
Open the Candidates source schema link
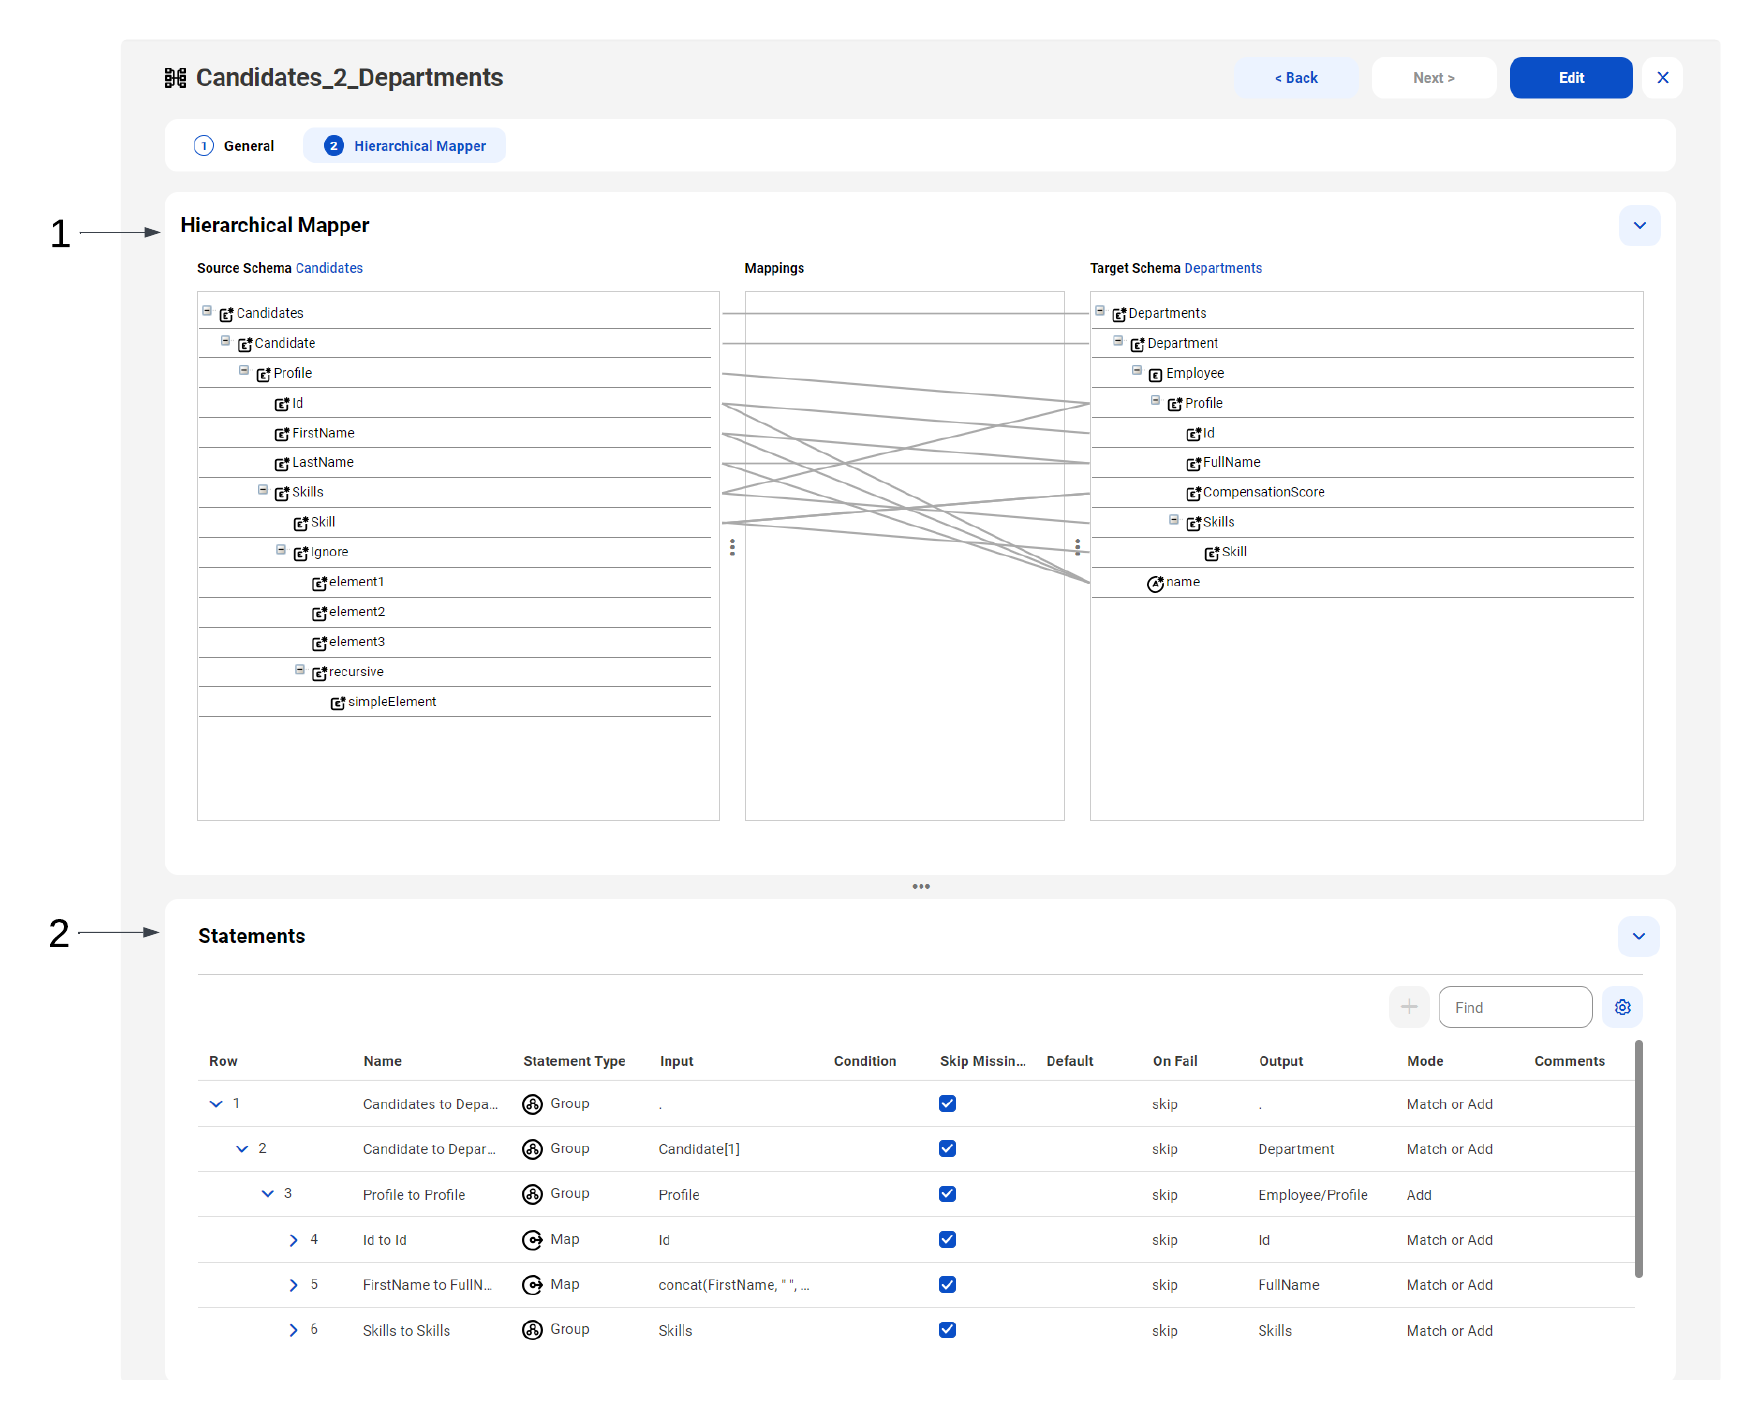point(329,268)
